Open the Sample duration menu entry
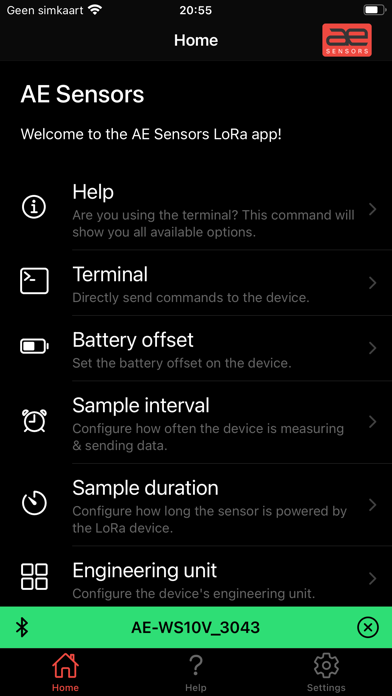 point(196,505)
